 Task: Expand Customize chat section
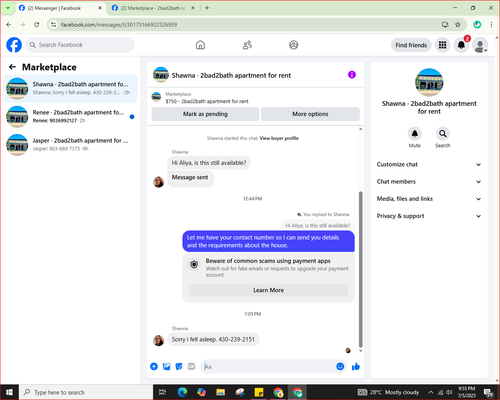(x=429, y=164)
